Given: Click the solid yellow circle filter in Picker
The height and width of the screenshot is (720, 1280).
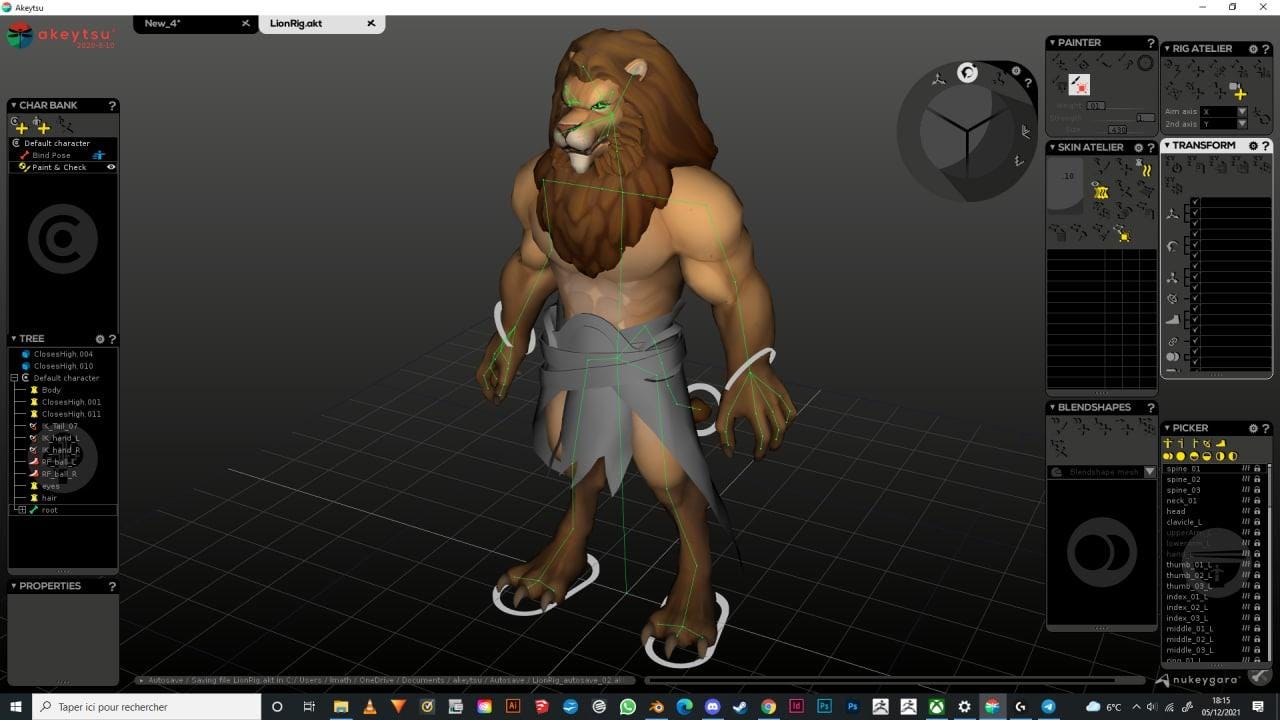Looking at the screenshot, I should [1180, 456].
